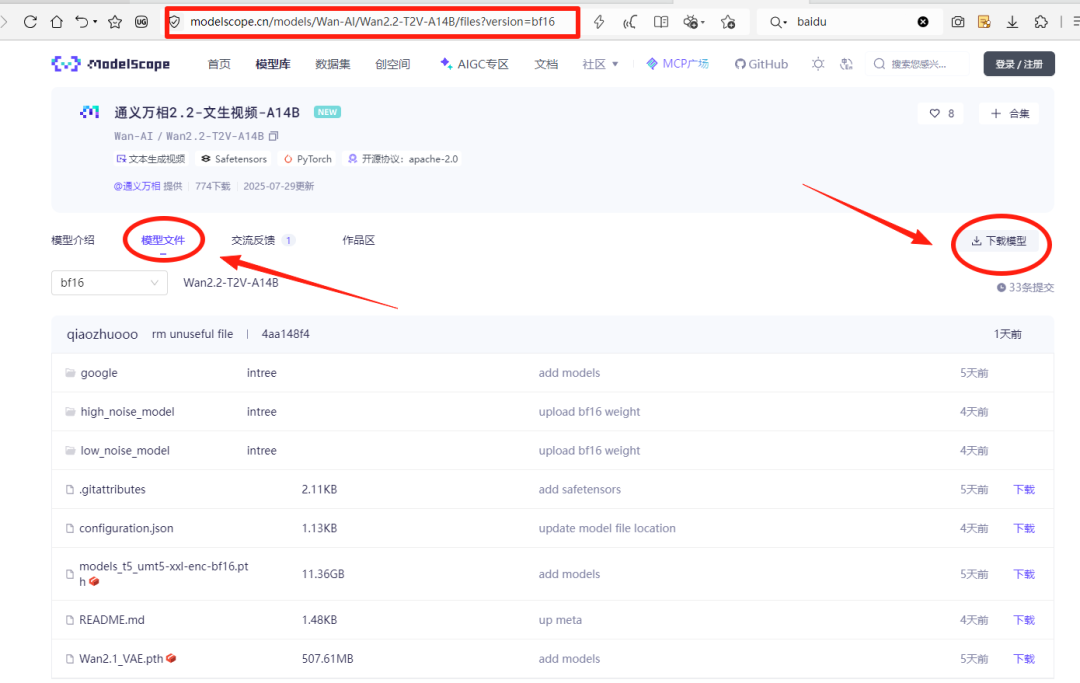
Task: Clear the baidu search box with X
Action: point(923,22)
